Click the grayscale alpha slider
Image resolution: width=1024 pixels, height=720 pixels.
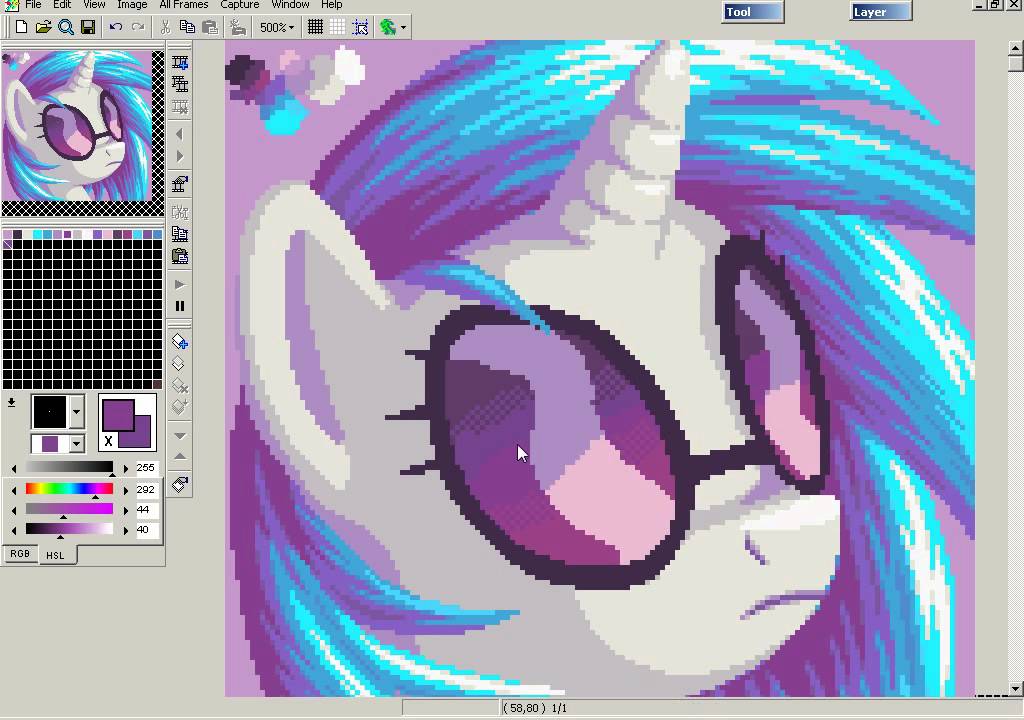click(69, 467)
